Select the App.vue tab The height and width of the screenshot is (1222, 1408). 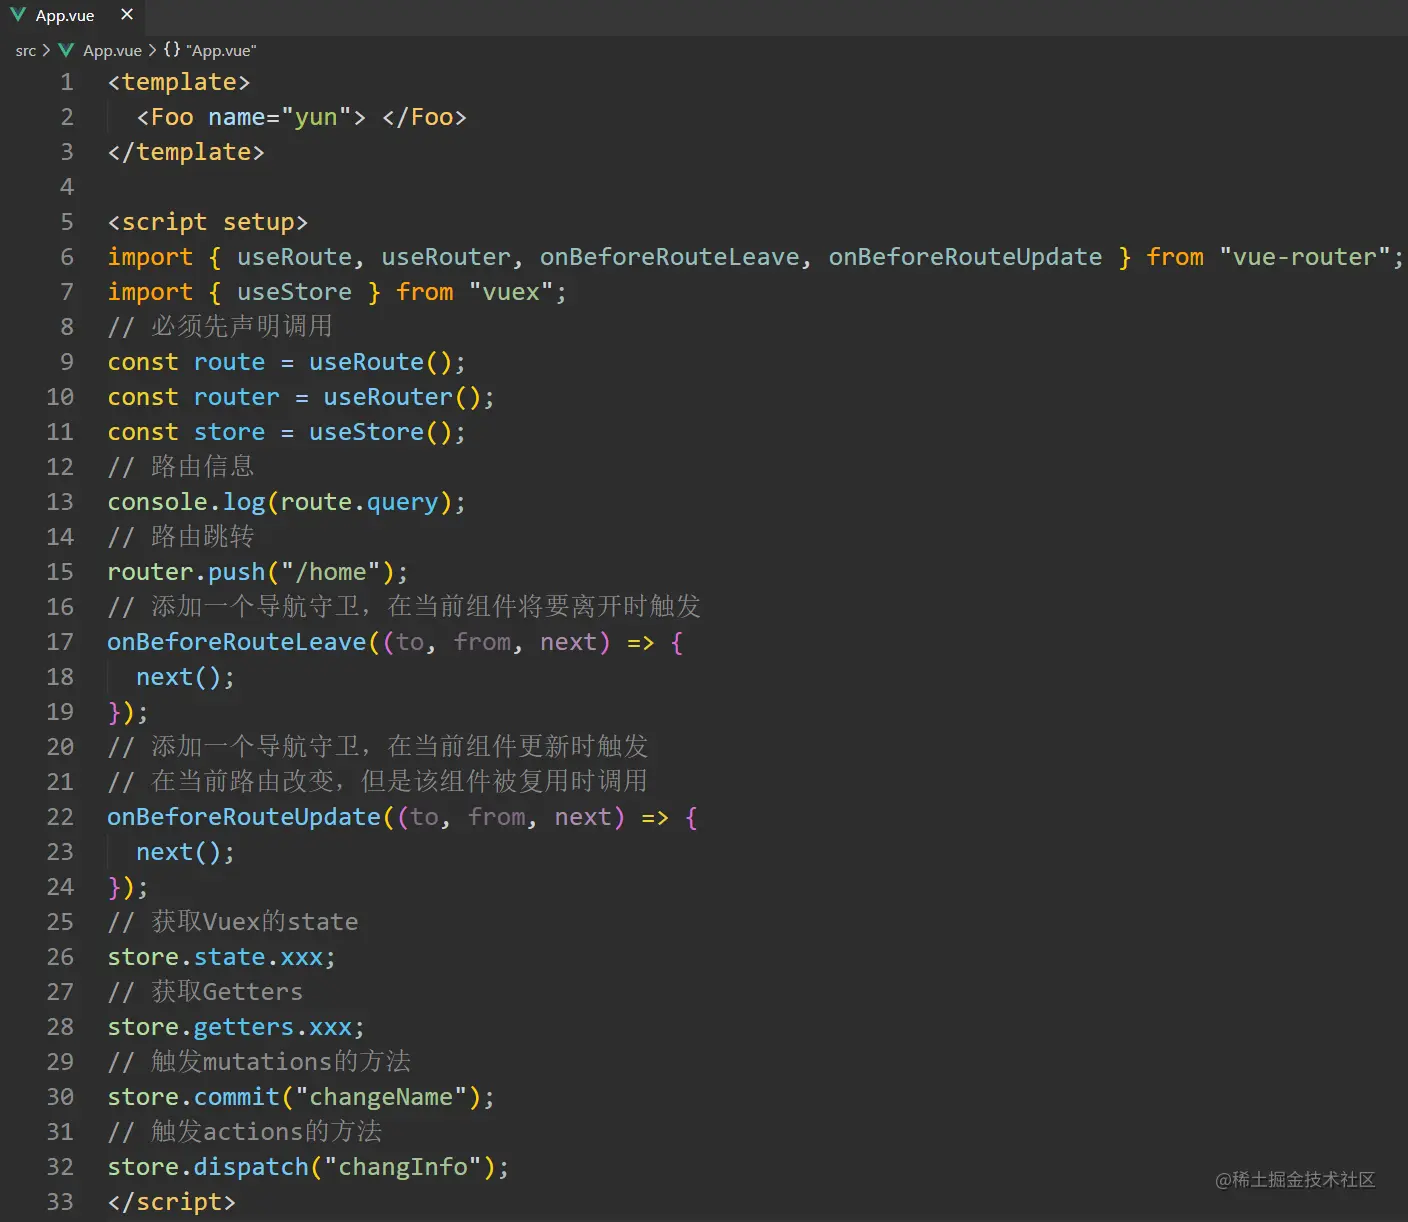tap(72, 16)
